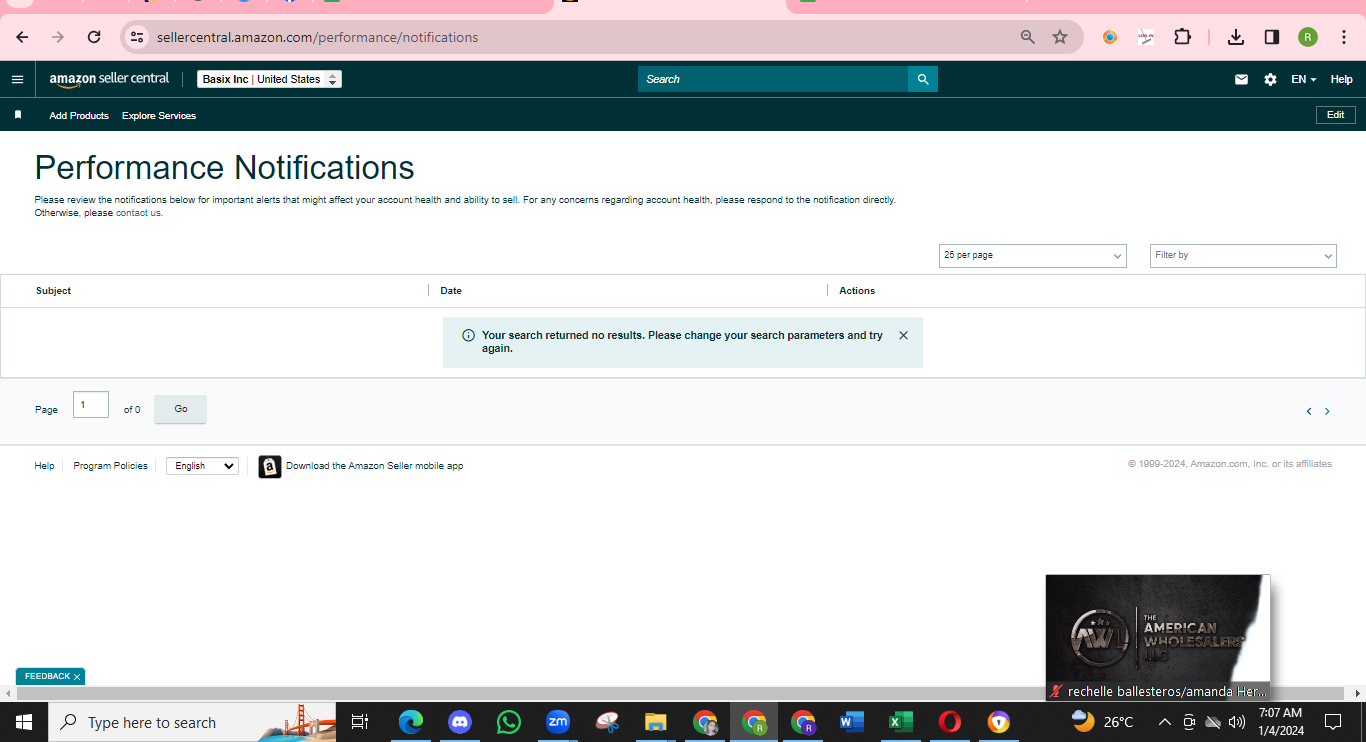The image size is (1366, 742).
Task: Open Task View on the taskbar
Action: coord(360,722)
